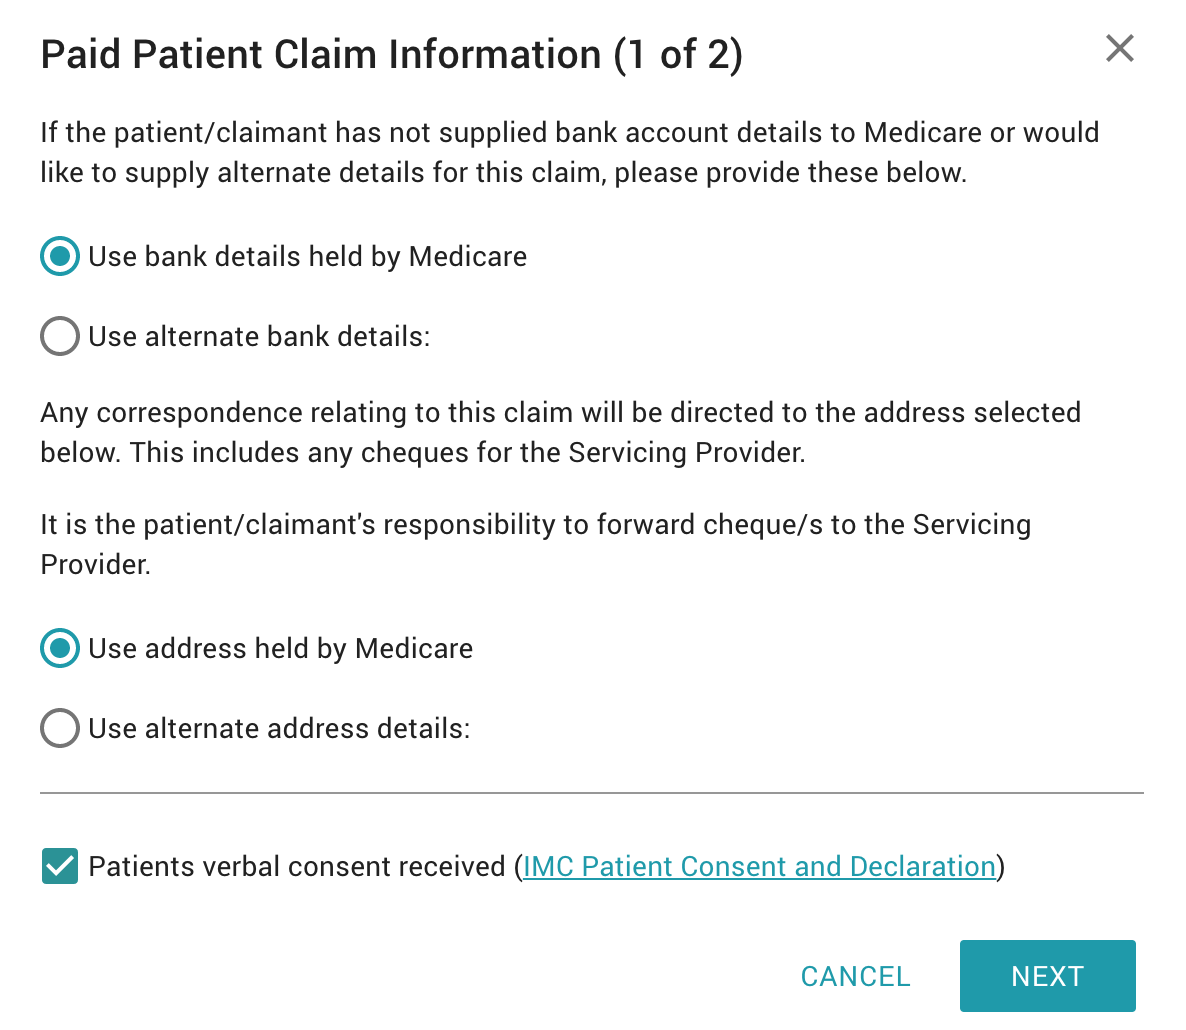This screenshot has height=1030, width=1186.
Task: Click the 'Use bank details held by Medicare' label
Action: [307, 257]
